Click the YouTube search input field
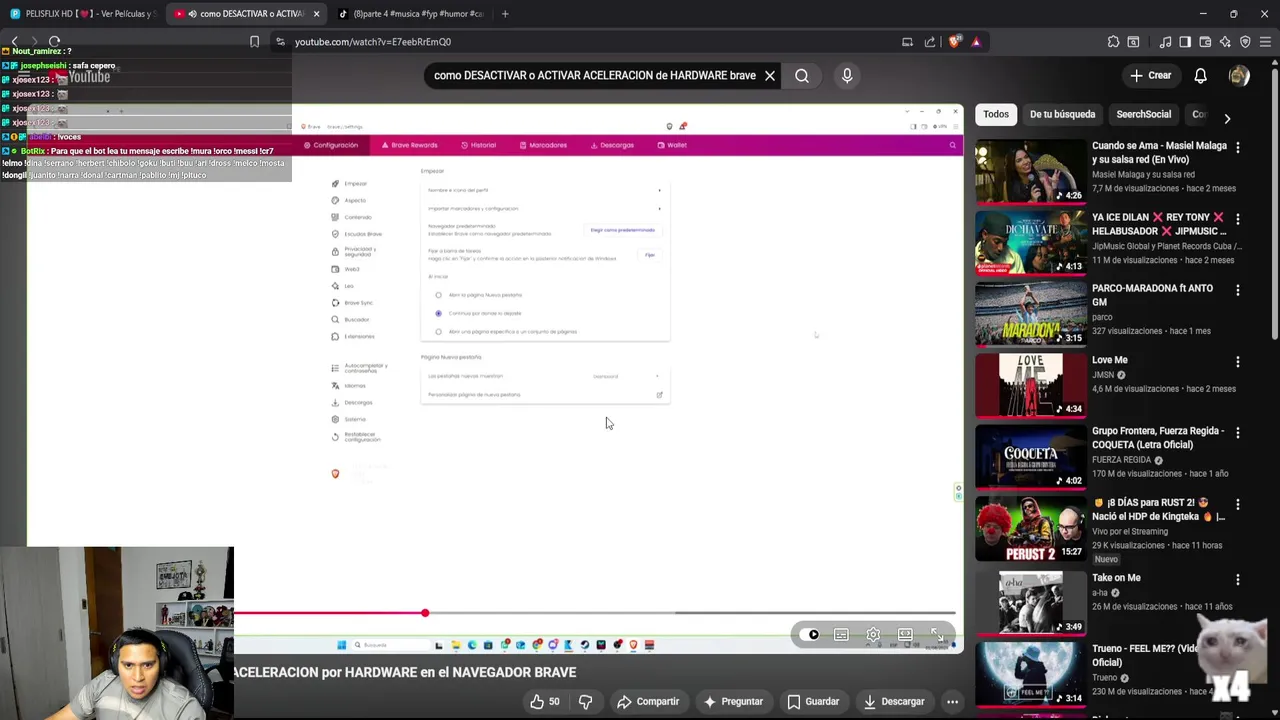The height and width of the screenshot is (720, 1280). coord(595,75)
